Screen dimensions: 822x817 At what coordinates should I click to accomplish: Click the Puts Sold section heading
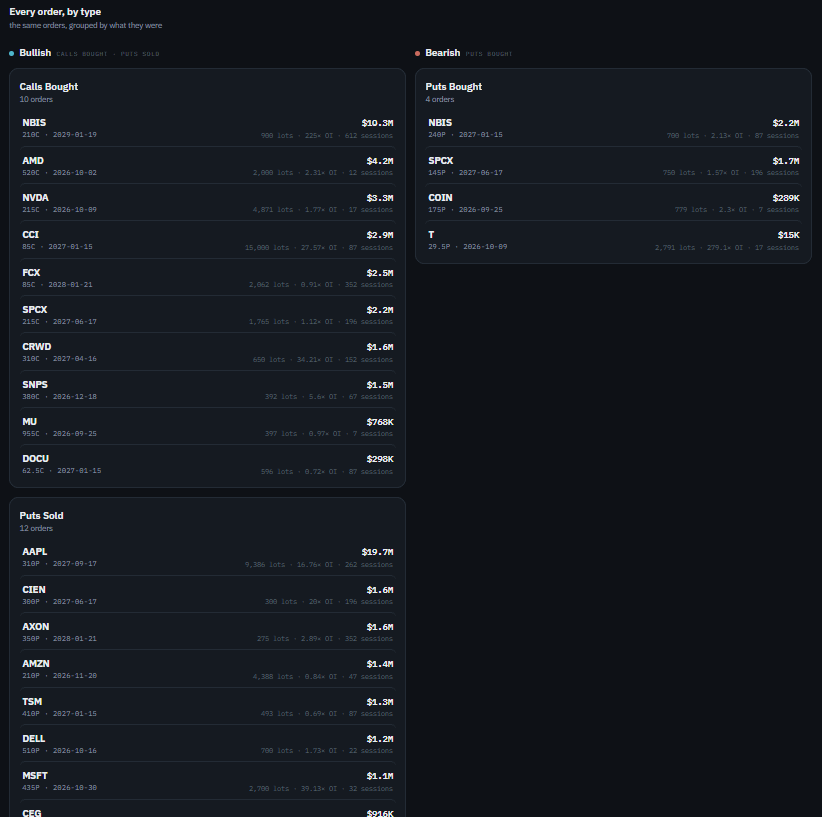pyautogui.click(x=41, y=515)
